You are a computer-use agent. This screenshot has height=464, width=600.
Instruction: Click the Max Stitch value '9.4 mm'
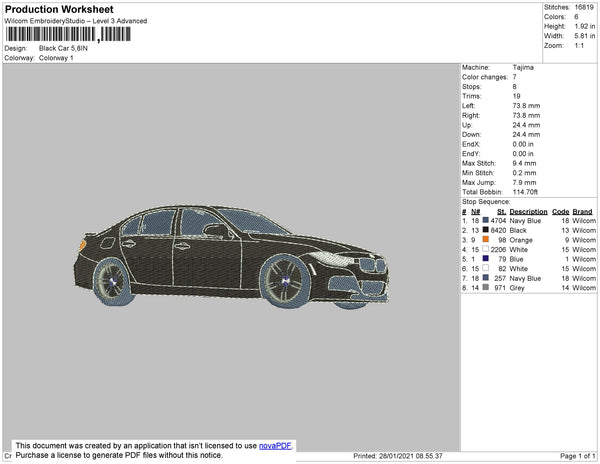pos(524,163)
